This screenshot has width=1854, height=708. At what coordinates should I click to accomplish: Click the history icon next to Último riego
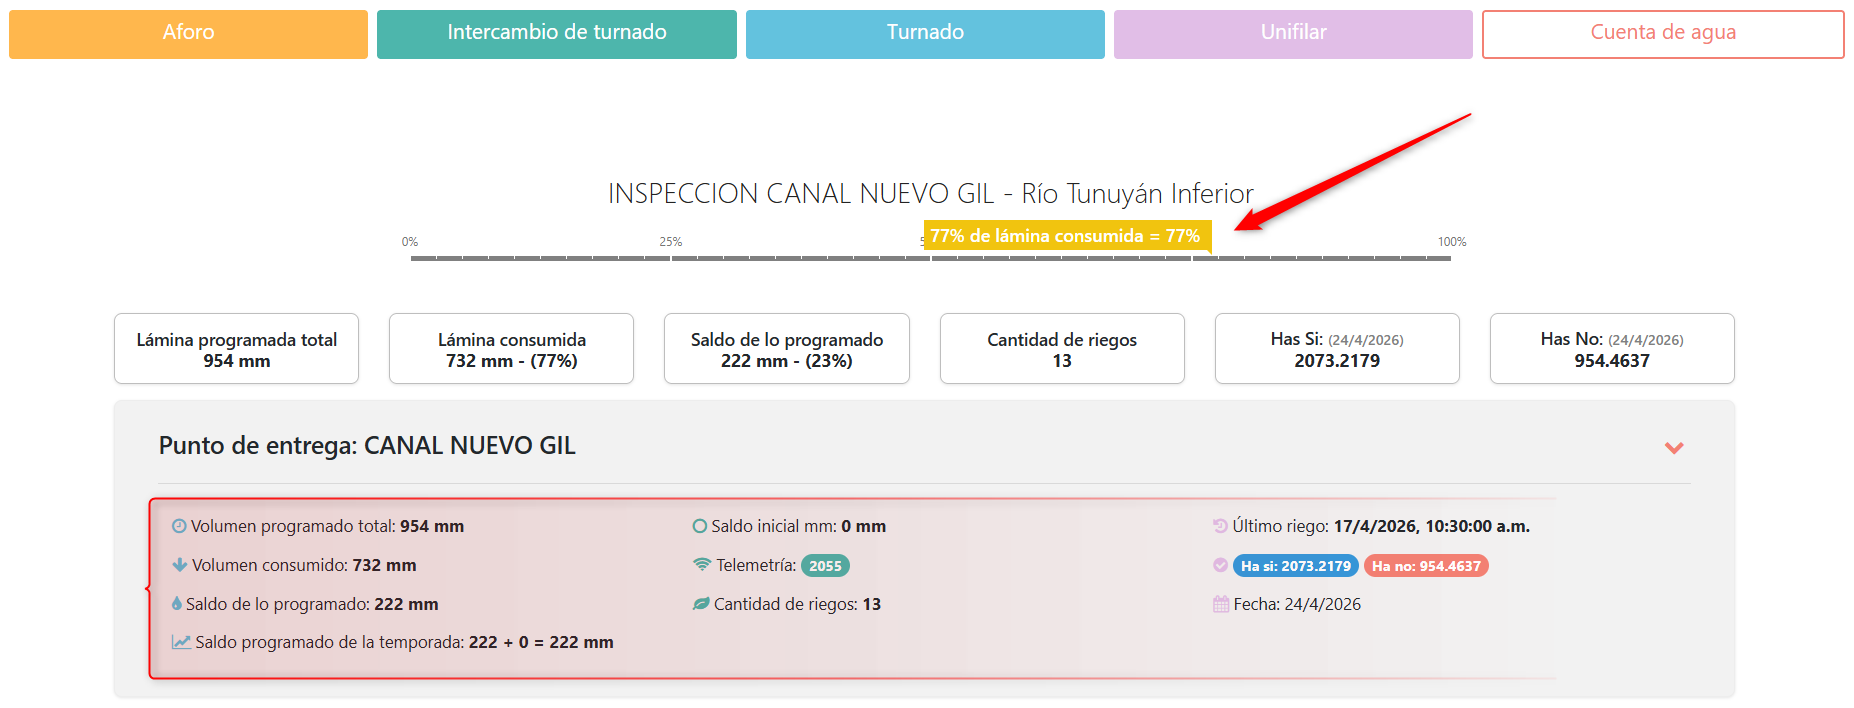click(x=1220, y=526)
